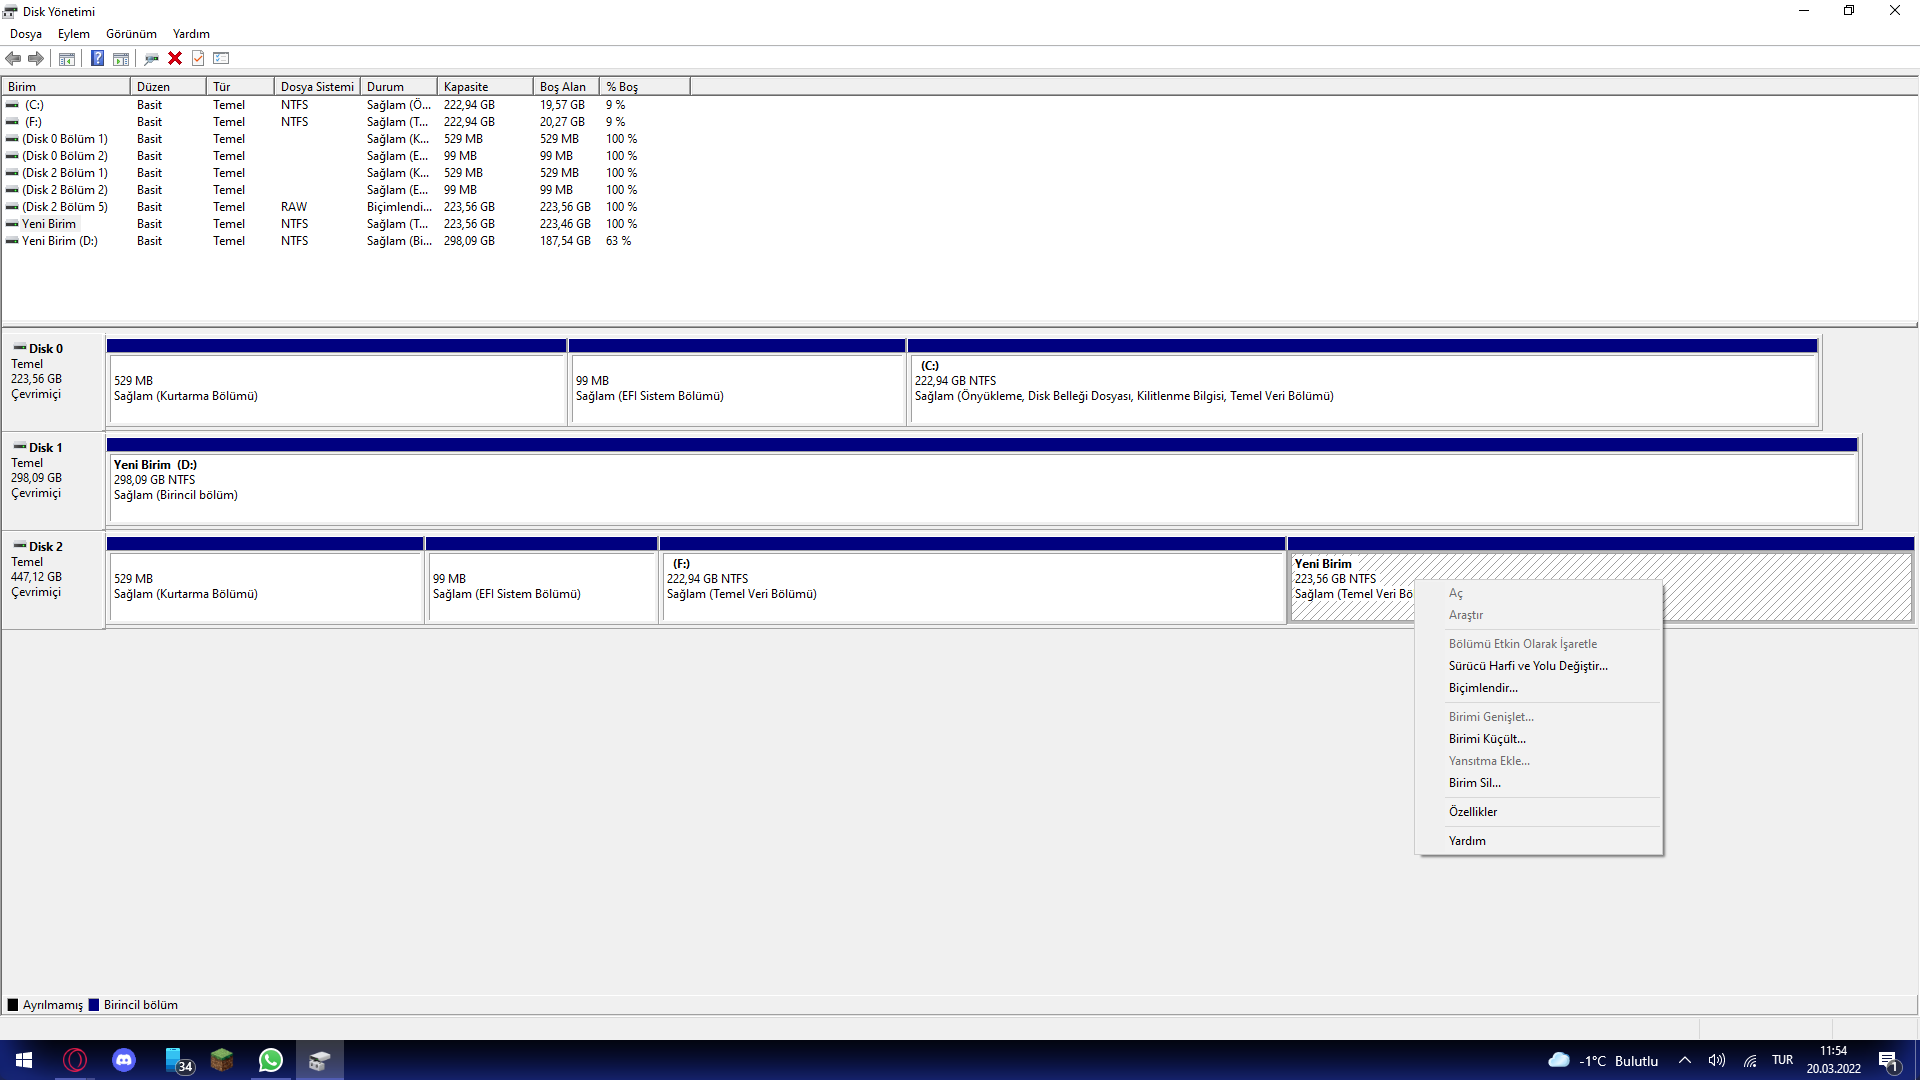Click the blue question mark help icon

(x=97, y=58)
